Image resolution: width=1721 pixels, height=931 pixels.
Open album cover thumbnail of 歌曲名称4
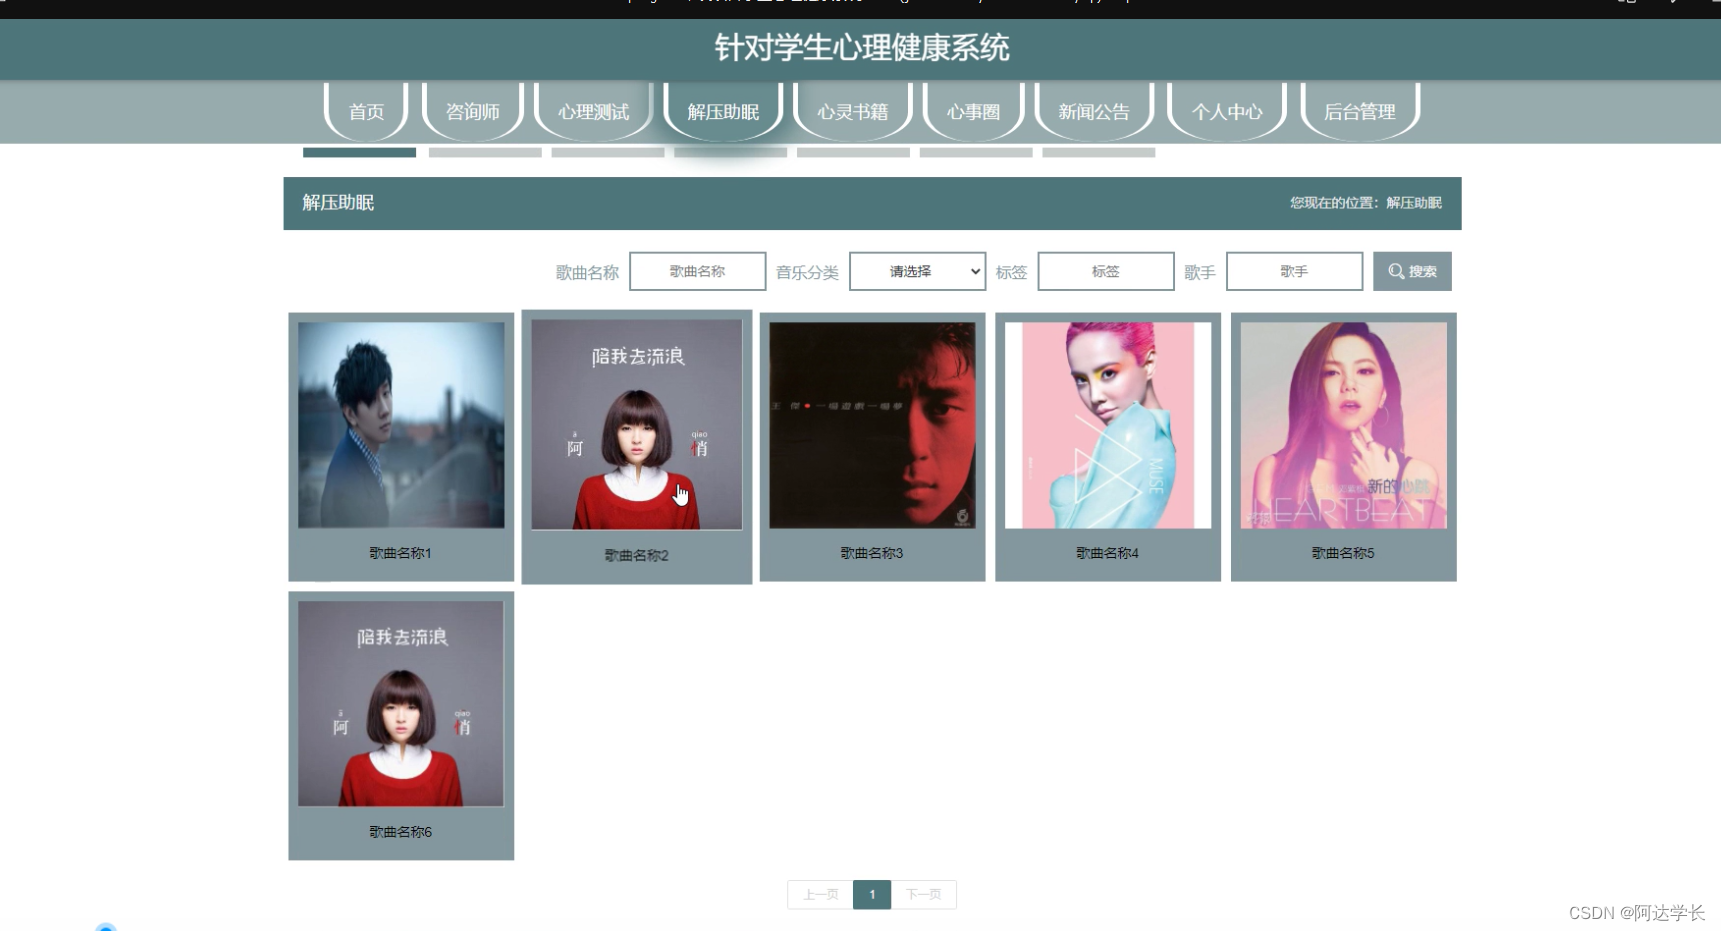coord(1108,425)
